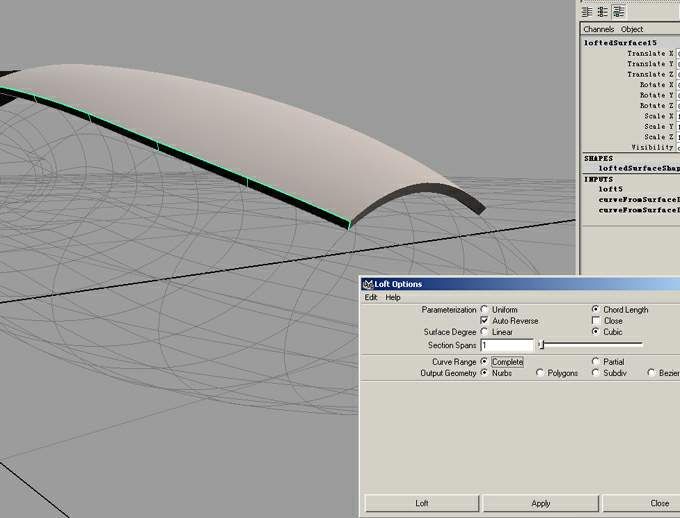Select the Scale Y channel label
The width and height of the screenshot is (680, 518).
[659, 126]
